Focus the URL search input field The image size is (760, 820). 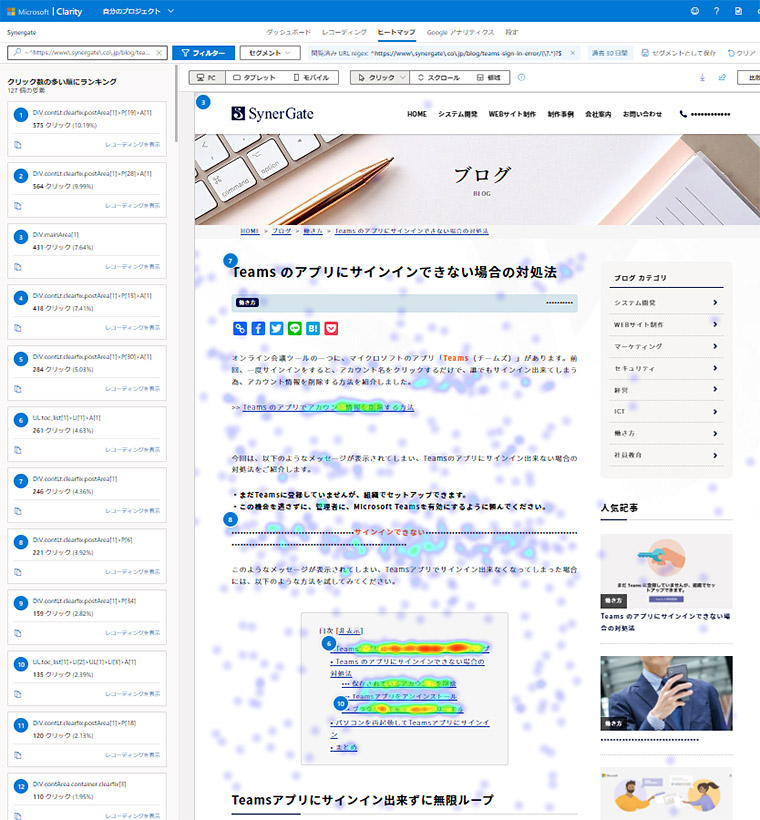[86, 53]
